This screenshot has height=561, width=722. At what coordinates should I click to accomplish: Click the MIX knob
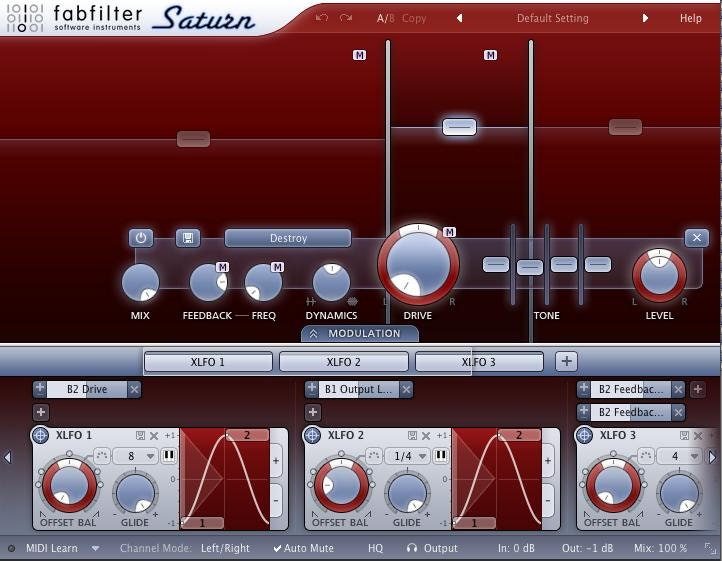[140, 282]
